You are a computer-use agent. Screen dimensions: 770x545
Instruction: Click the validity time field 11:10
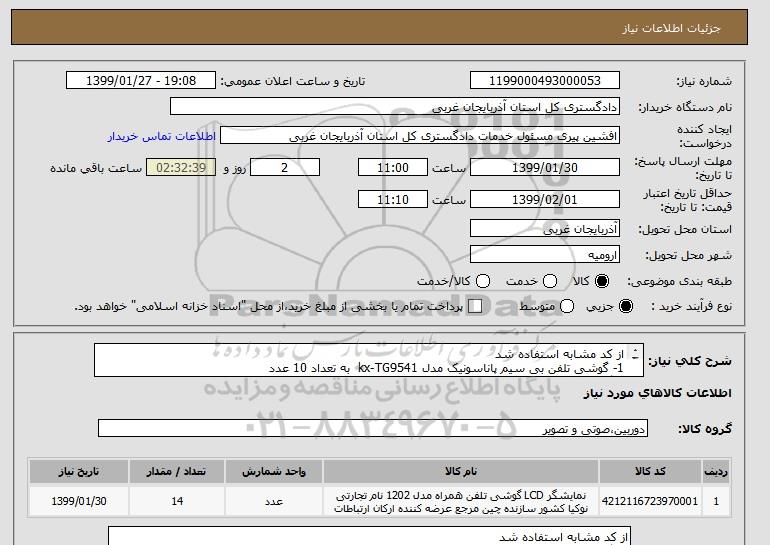coord(393,199)
